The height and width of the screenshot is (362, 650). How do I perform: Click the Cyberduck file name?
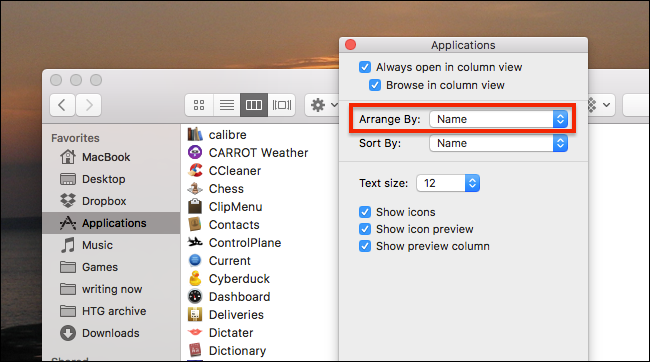tap(239, 279)
